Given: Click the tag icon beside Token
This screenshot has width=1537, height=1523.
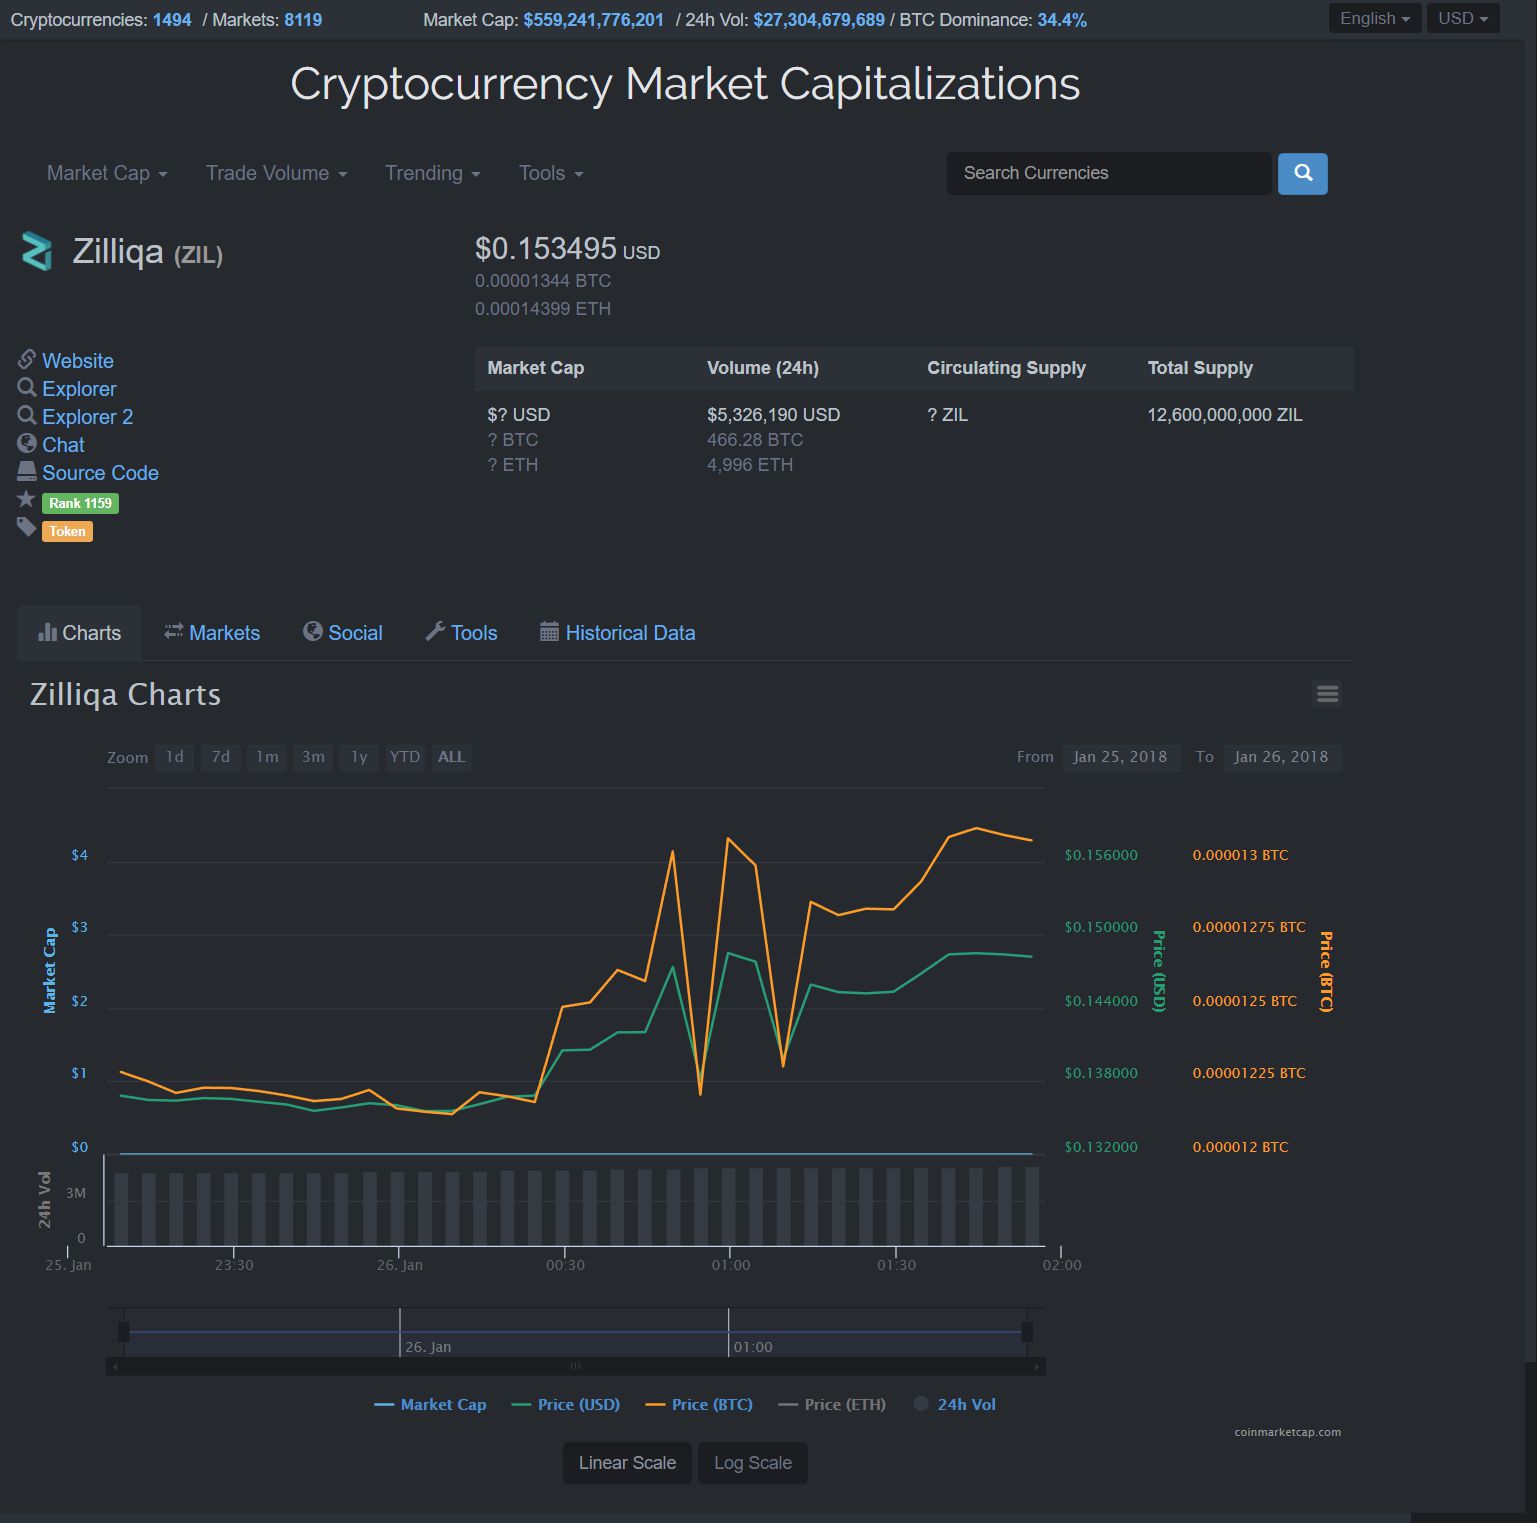Looking at the screenshot, I should 26,527.
